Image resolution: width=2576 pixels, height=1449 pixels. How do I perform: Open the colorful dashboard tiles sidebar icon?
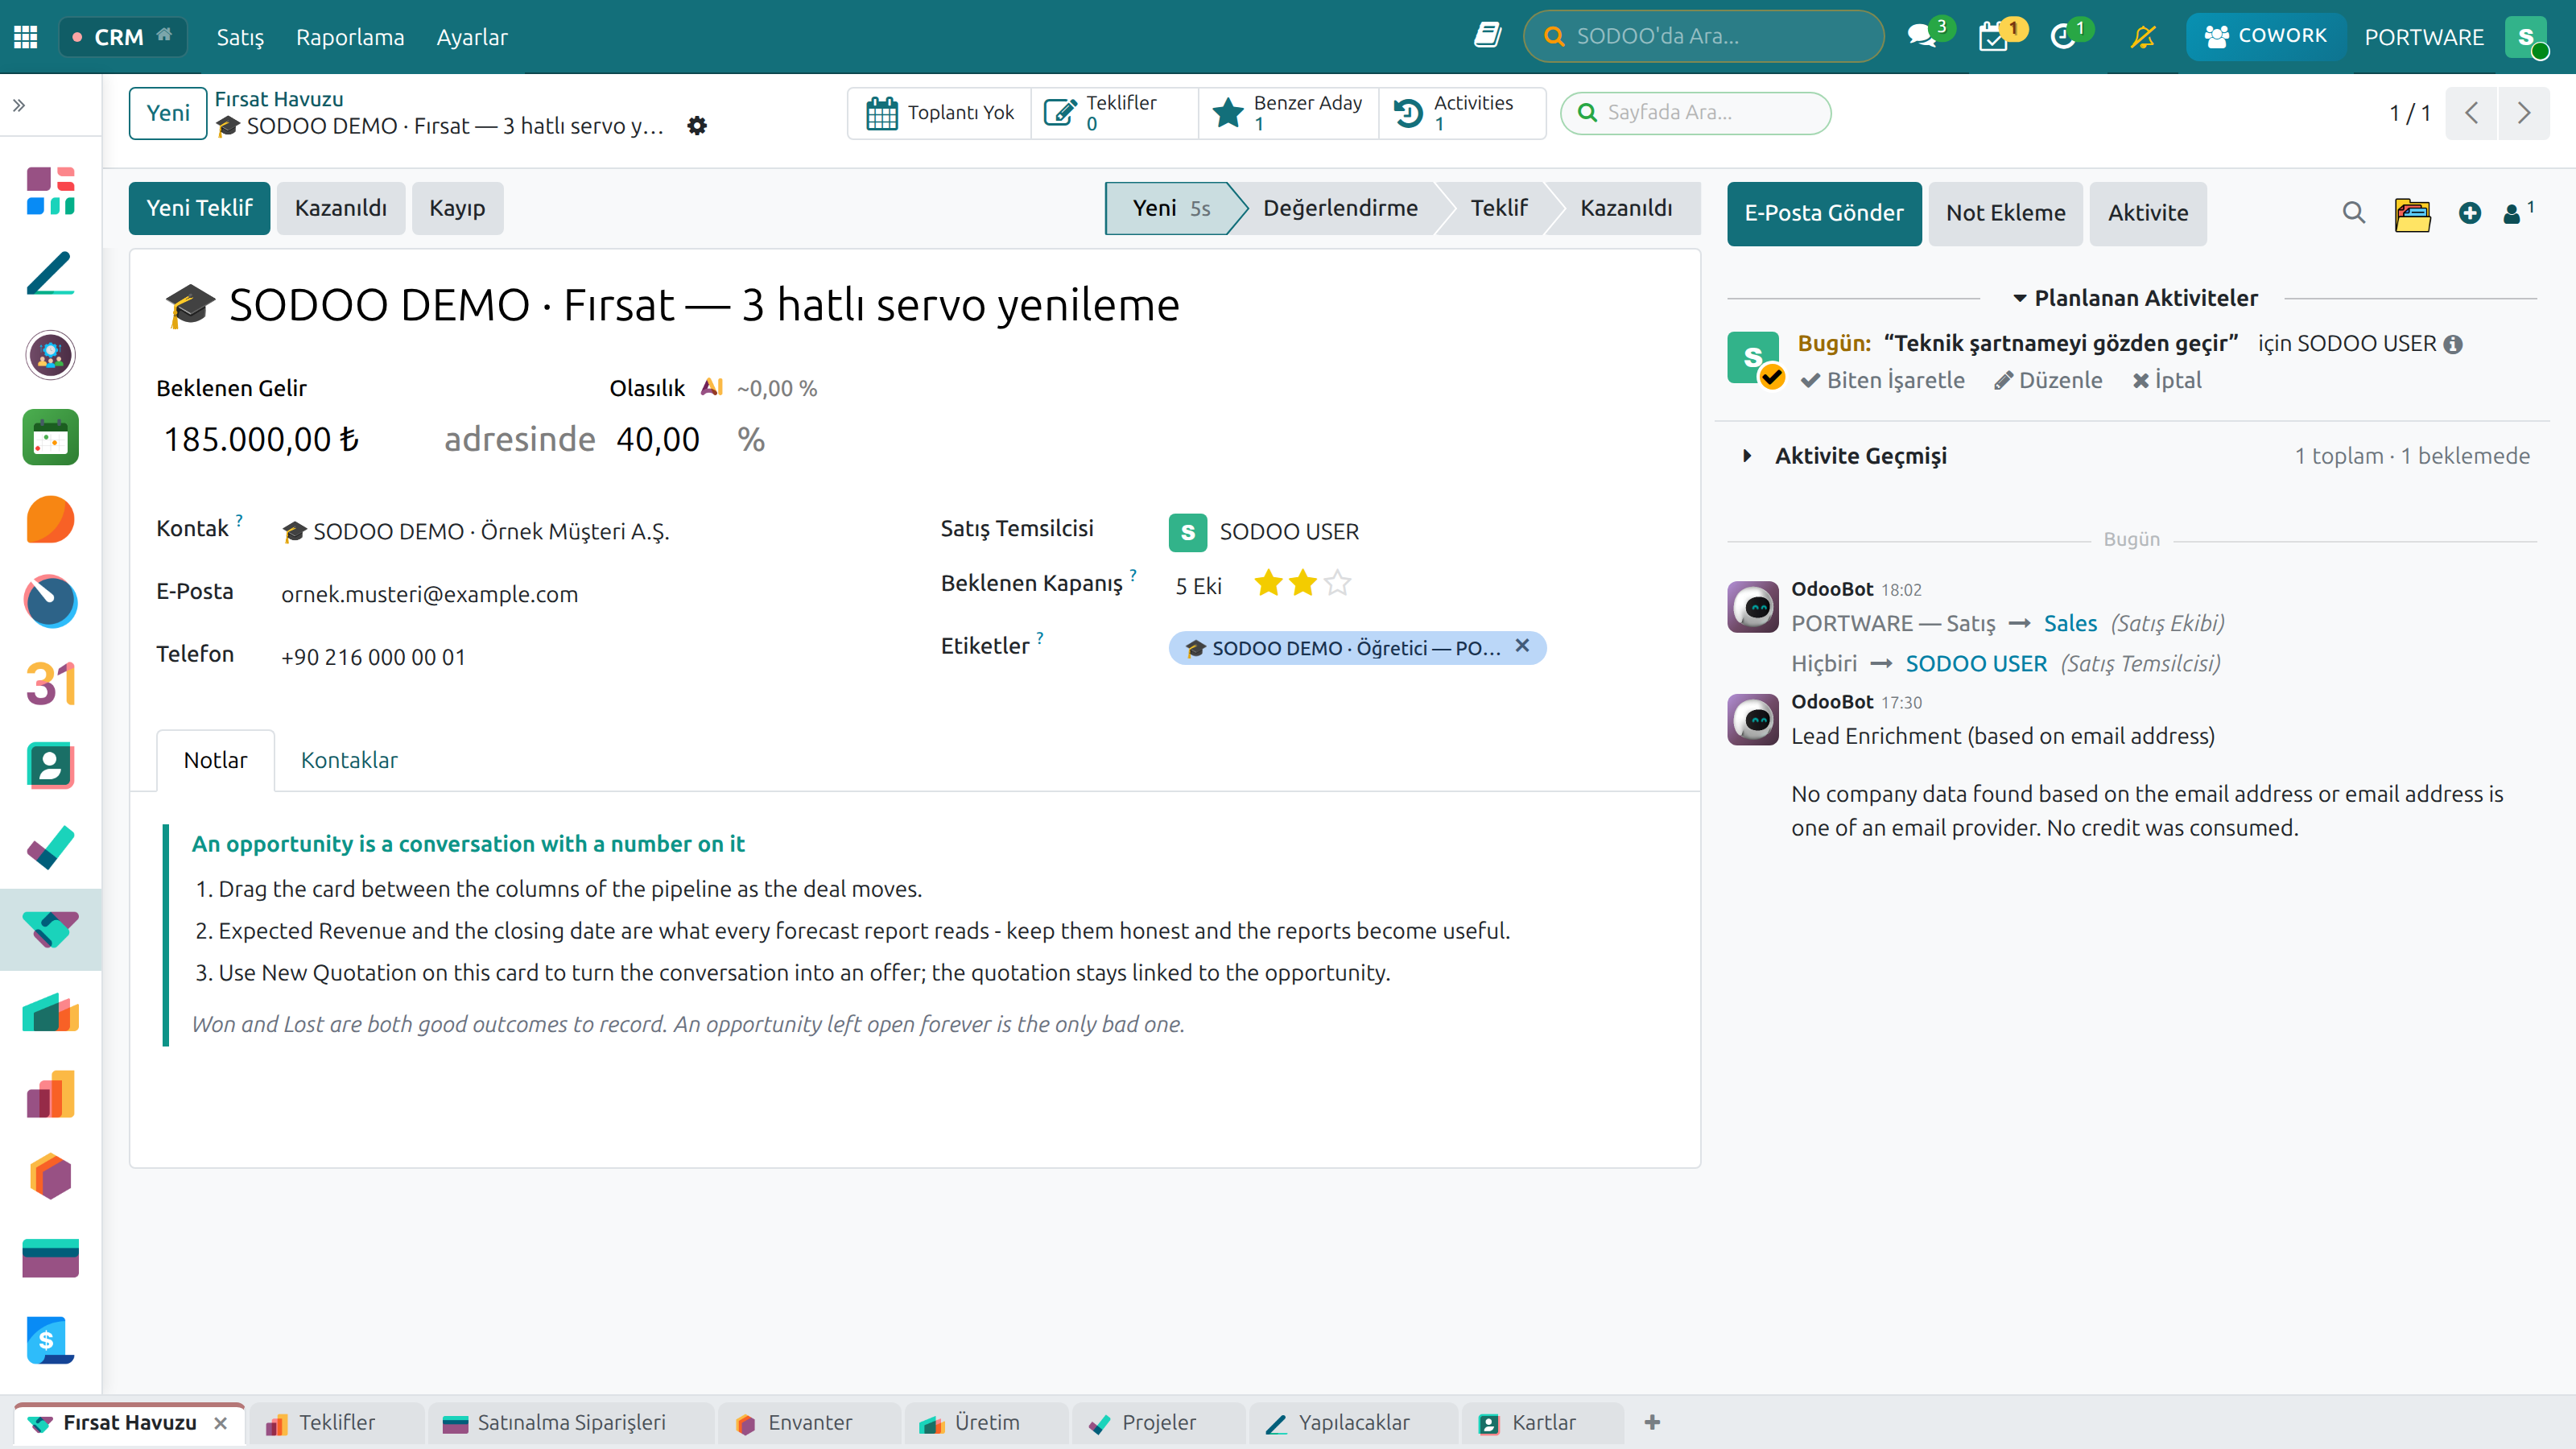[x=50, y=191]
